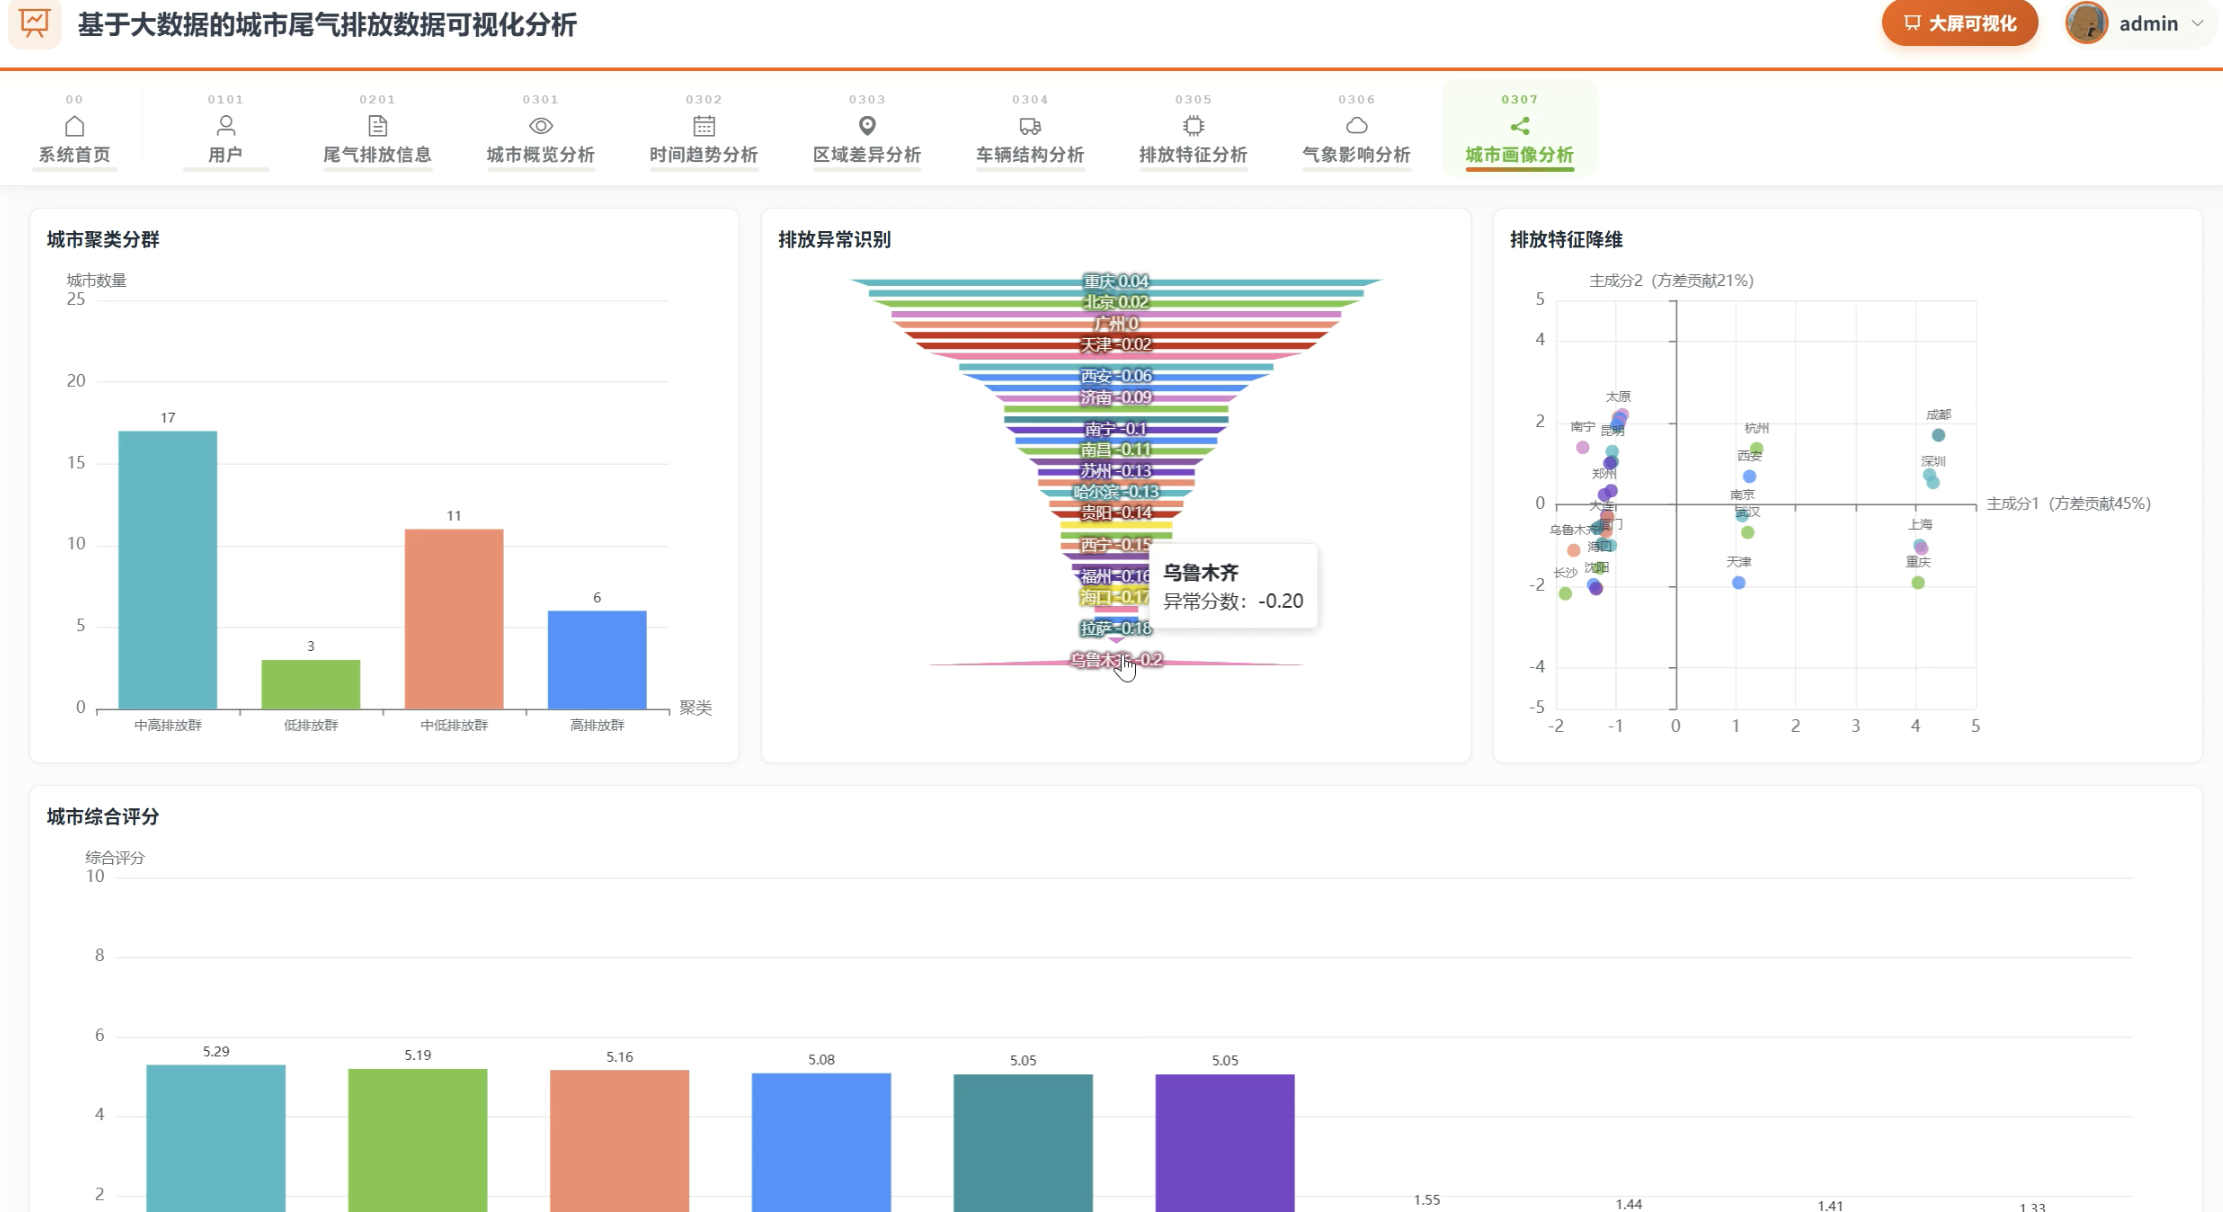Click the admin username text
2223x1212 pixels.
(2149, 24)
